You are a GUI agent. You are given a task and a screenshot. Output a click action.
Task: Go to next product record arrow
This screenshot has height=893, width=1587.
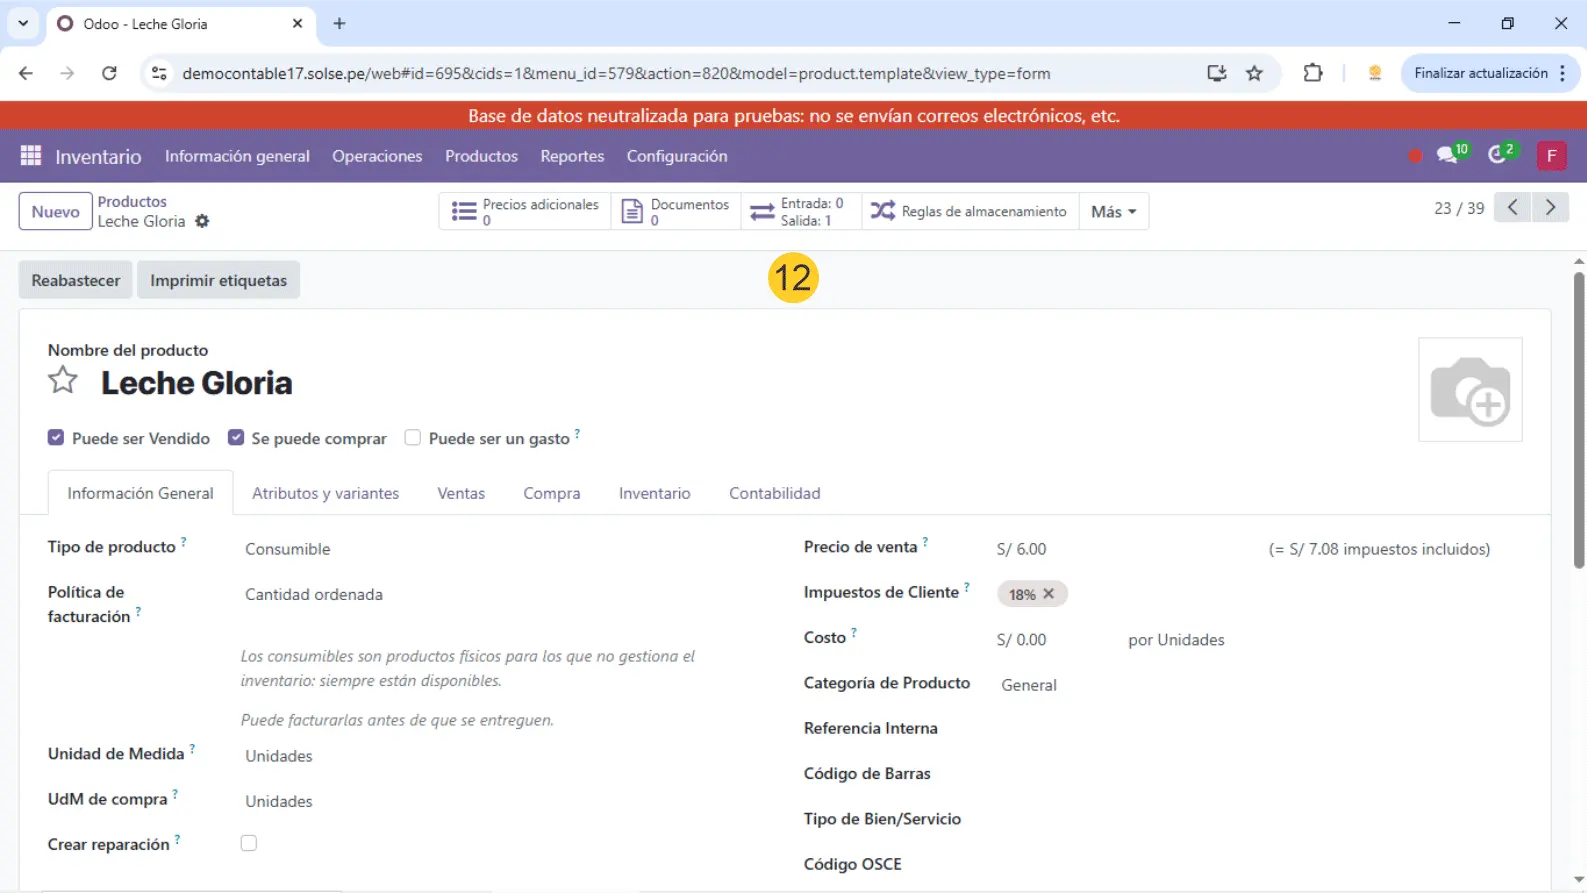(x=1550, y=207)
